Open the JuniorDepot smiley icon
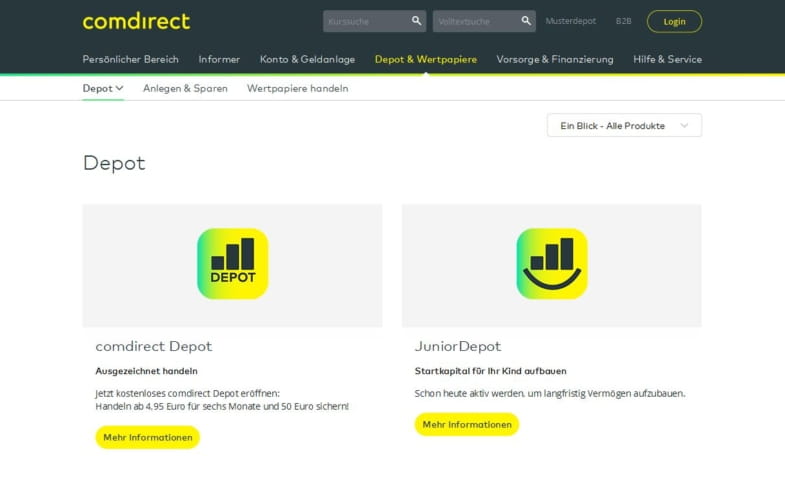Screen dimensions: 785x487 [552, 264]
